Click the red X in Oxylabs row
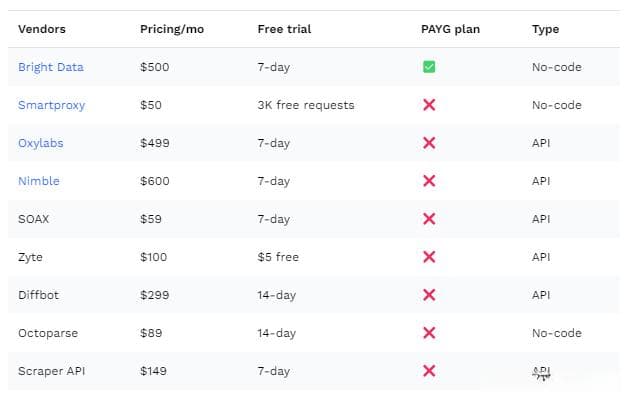Image resolution: width=634 pixels, height=400 pixels. pyautogui.click(x=429, y=143)
